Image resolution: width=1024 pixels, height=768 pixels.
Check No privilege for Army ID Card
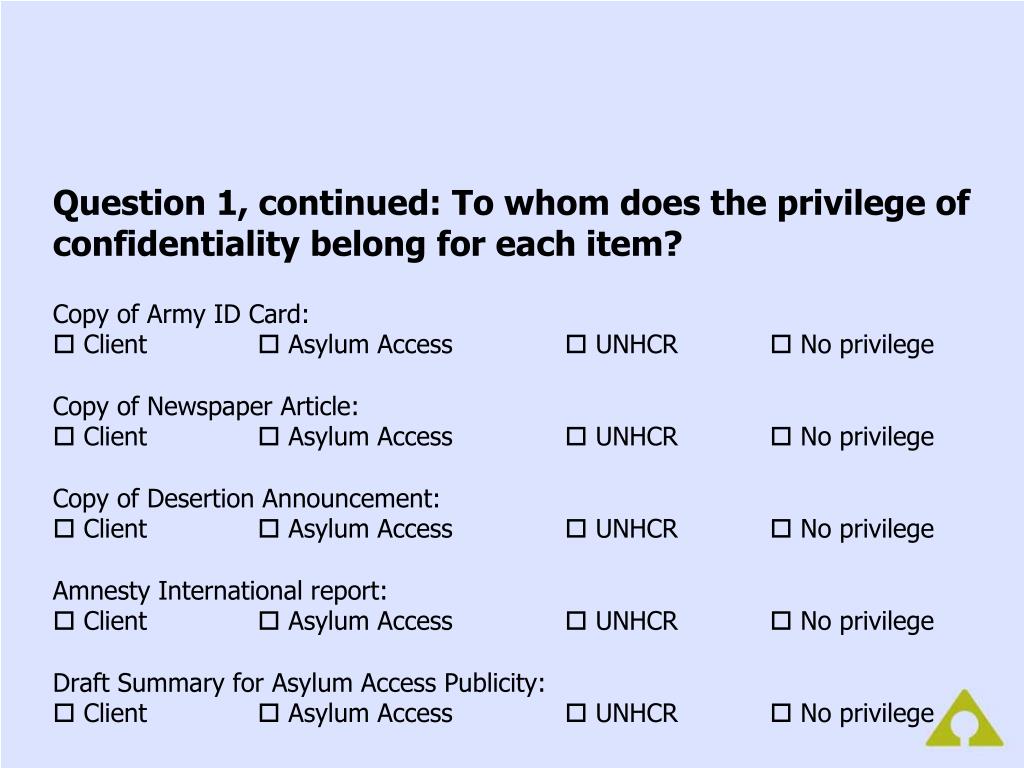coord(781,344)
